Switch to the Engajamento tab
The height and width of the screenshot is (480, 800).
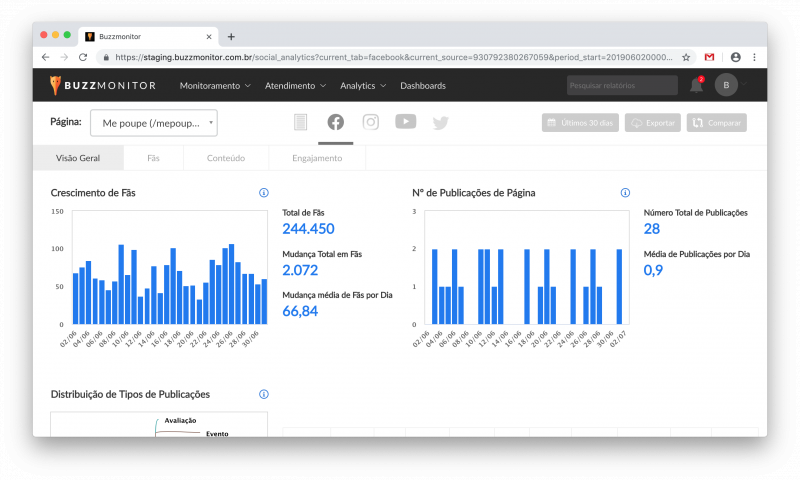tap(317, 158)
